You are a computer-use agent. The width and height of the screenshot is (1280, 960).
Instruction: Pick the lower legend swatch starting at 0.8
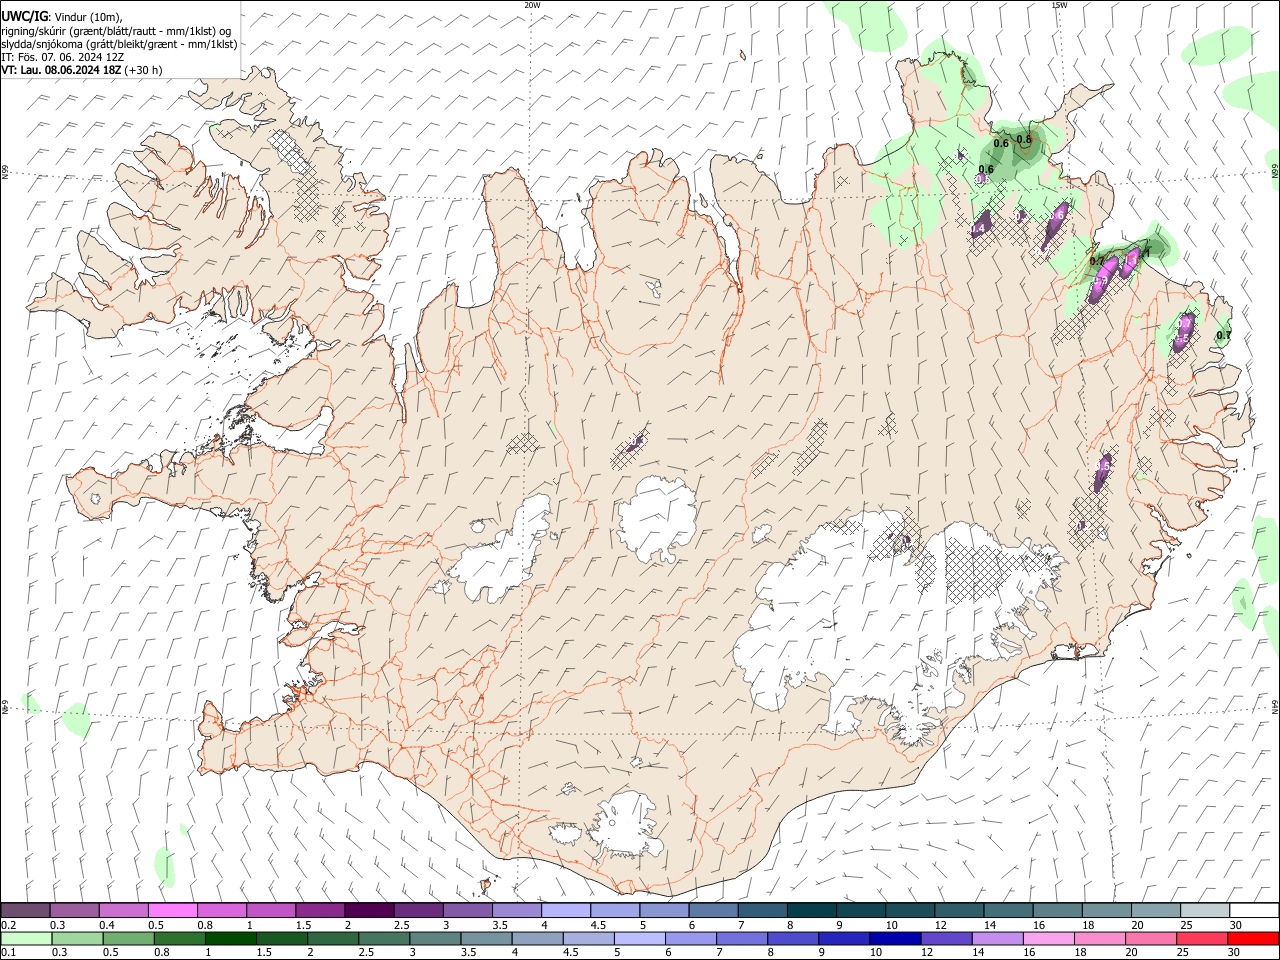click(180, 938)
